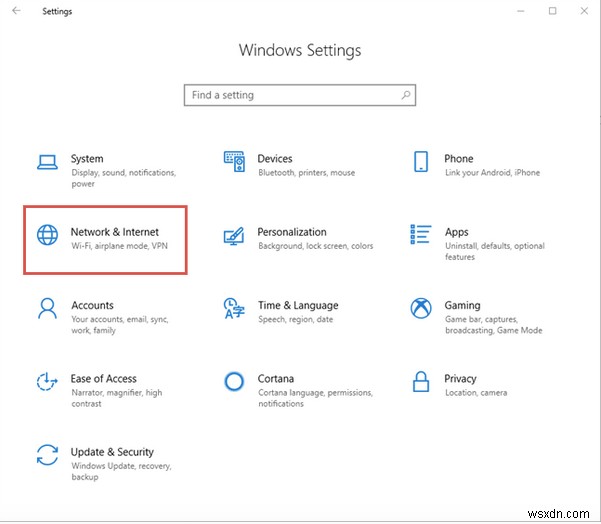601x524 pixels.
Task: Click 'Link your Android, iPhone' description
Action: tap(493, 173)
